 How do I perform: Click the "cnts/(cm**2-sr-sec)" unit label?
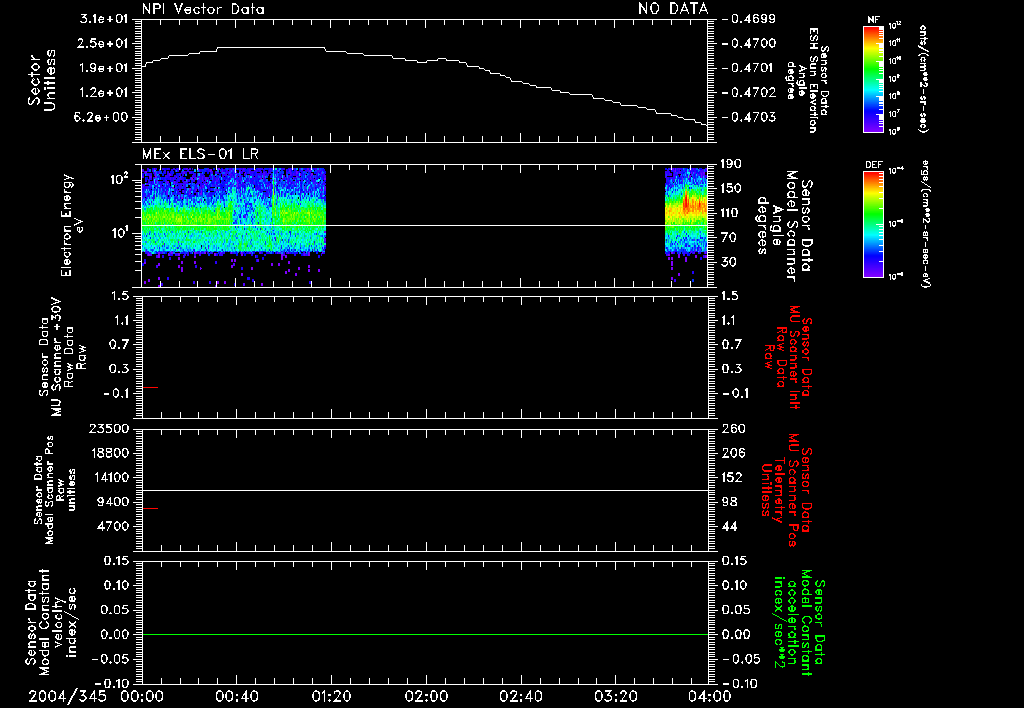click(x=923, y=79)
